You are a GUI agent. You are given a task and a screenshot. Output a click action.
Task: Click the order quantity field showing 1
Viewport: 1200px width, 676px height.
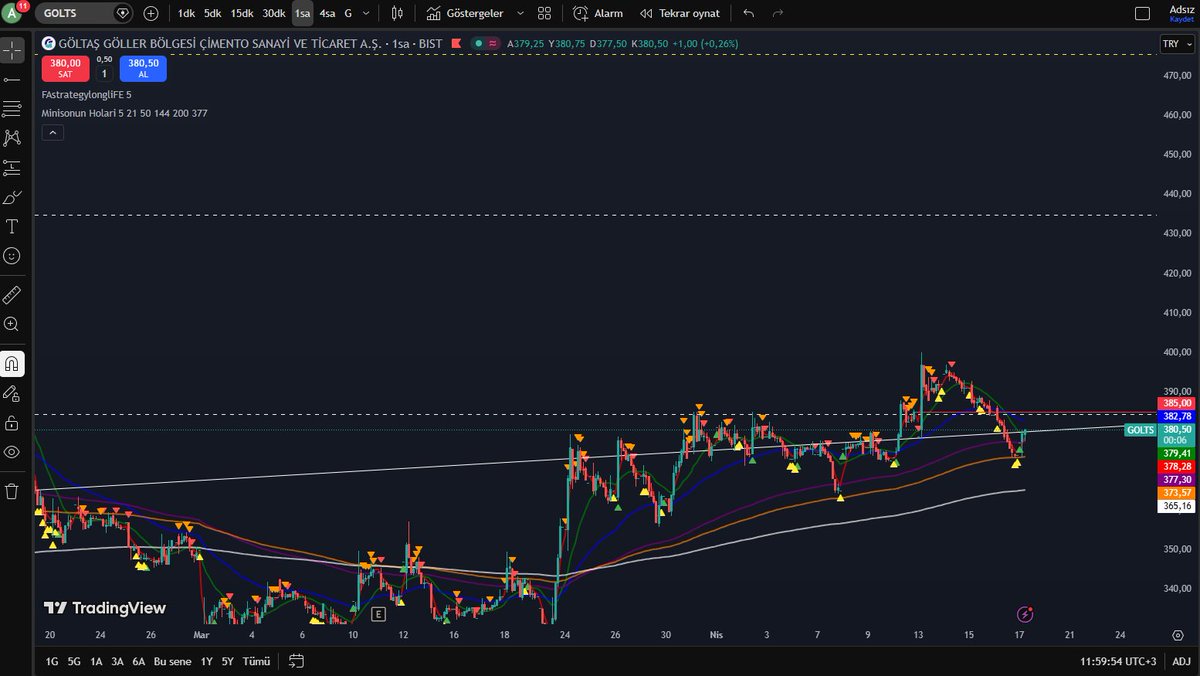[x=104, y=74]
